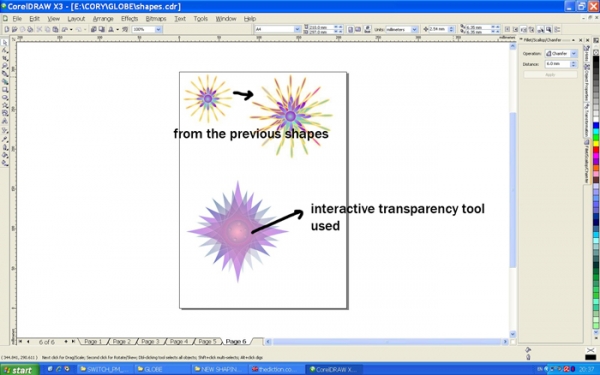Screen dimensions: 600x375
Task: Select the Rectangle tool
Action: pyautogui.click(x=5, y=90)
